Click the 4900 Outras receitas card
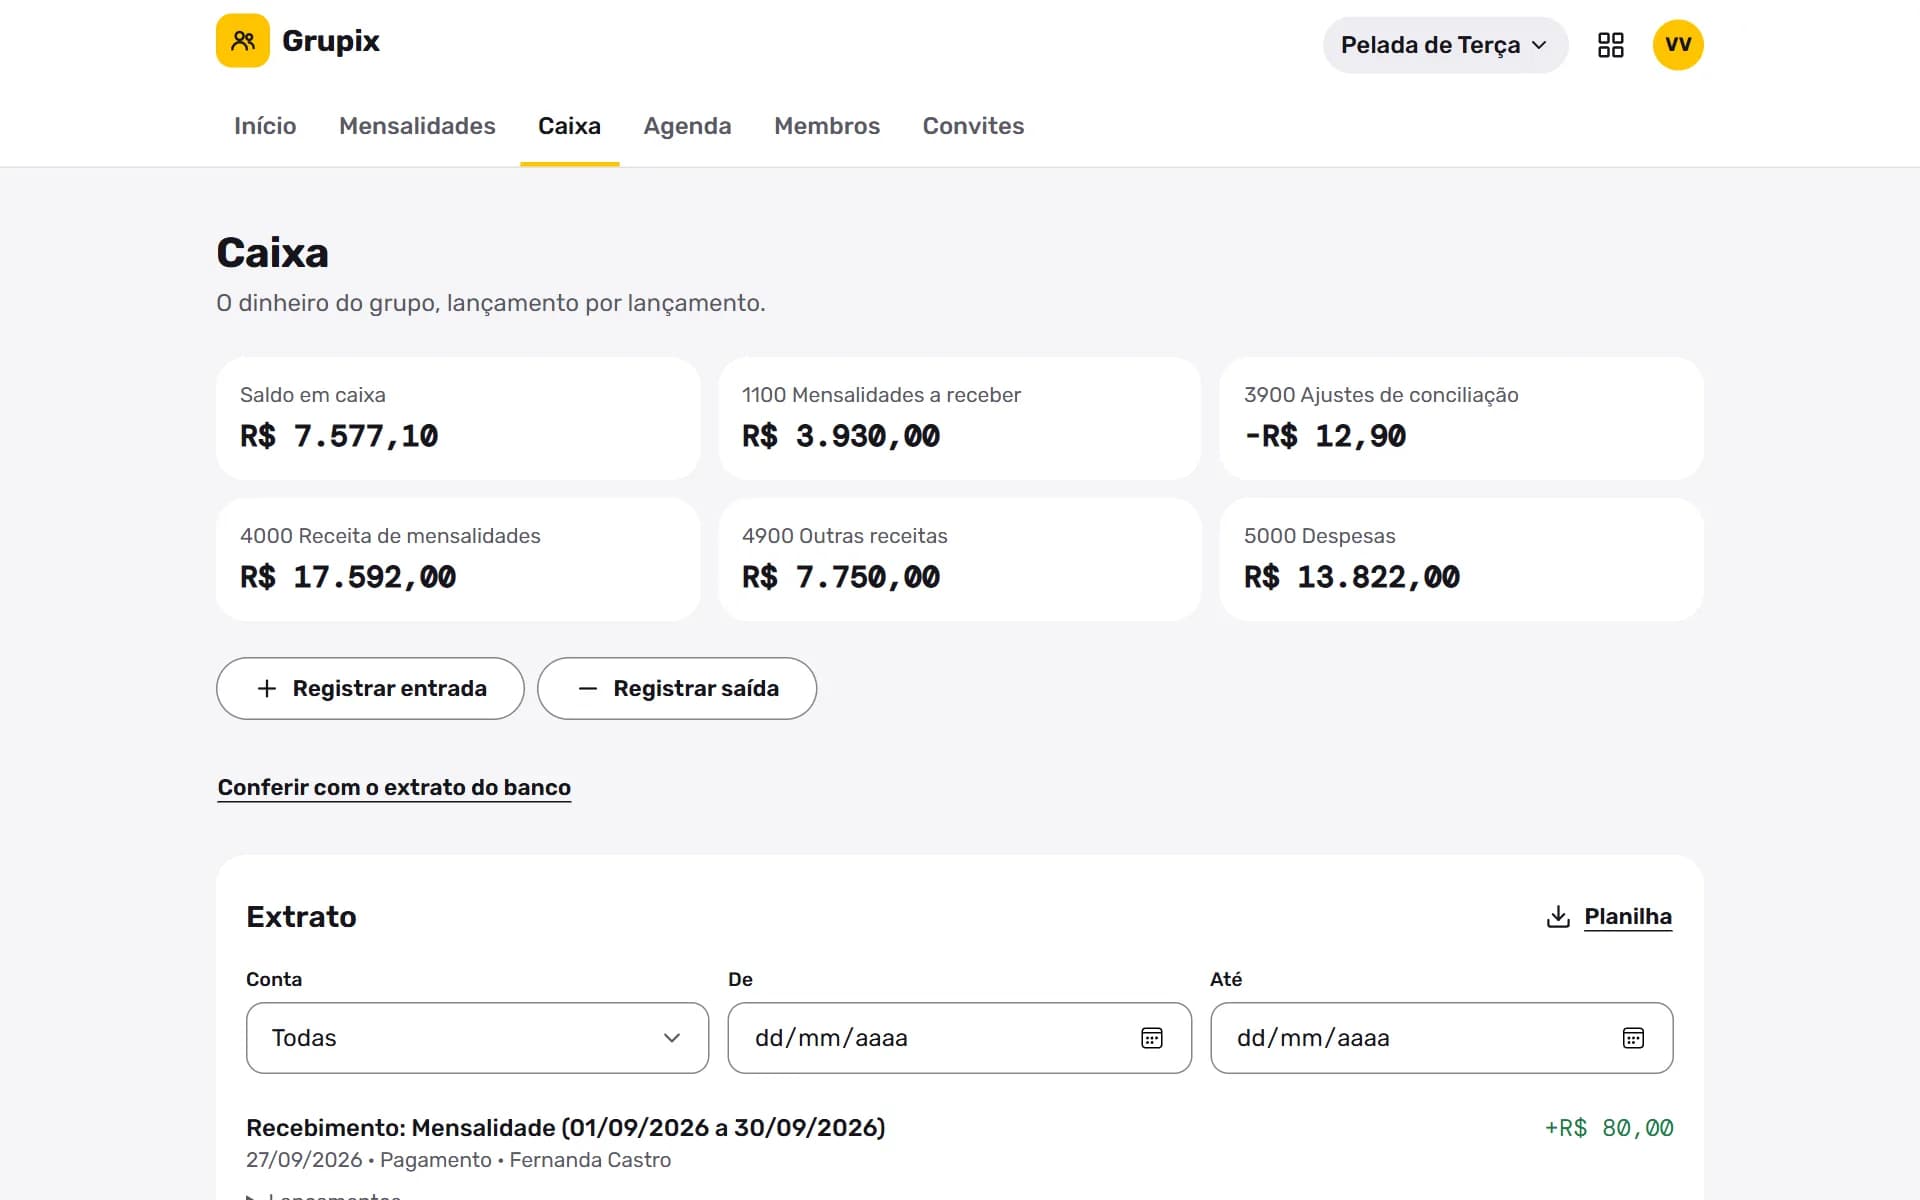This screenshot has height=1200, width=1920. coord(959,559)
